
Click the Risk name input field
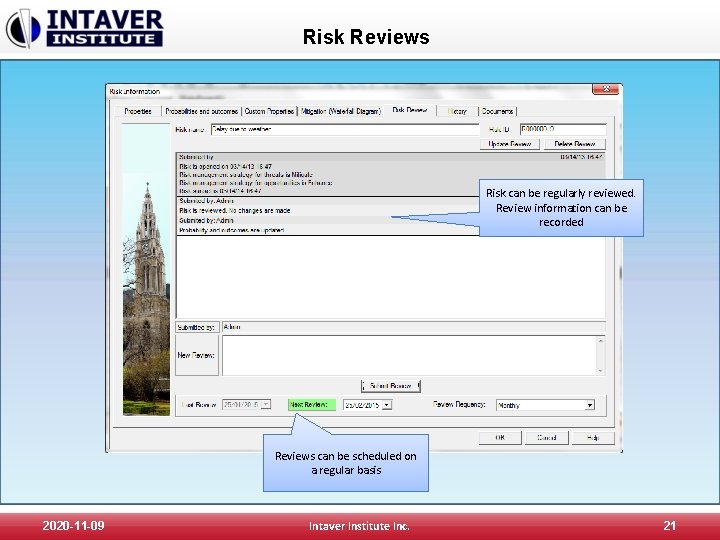[x=345, y=129]
